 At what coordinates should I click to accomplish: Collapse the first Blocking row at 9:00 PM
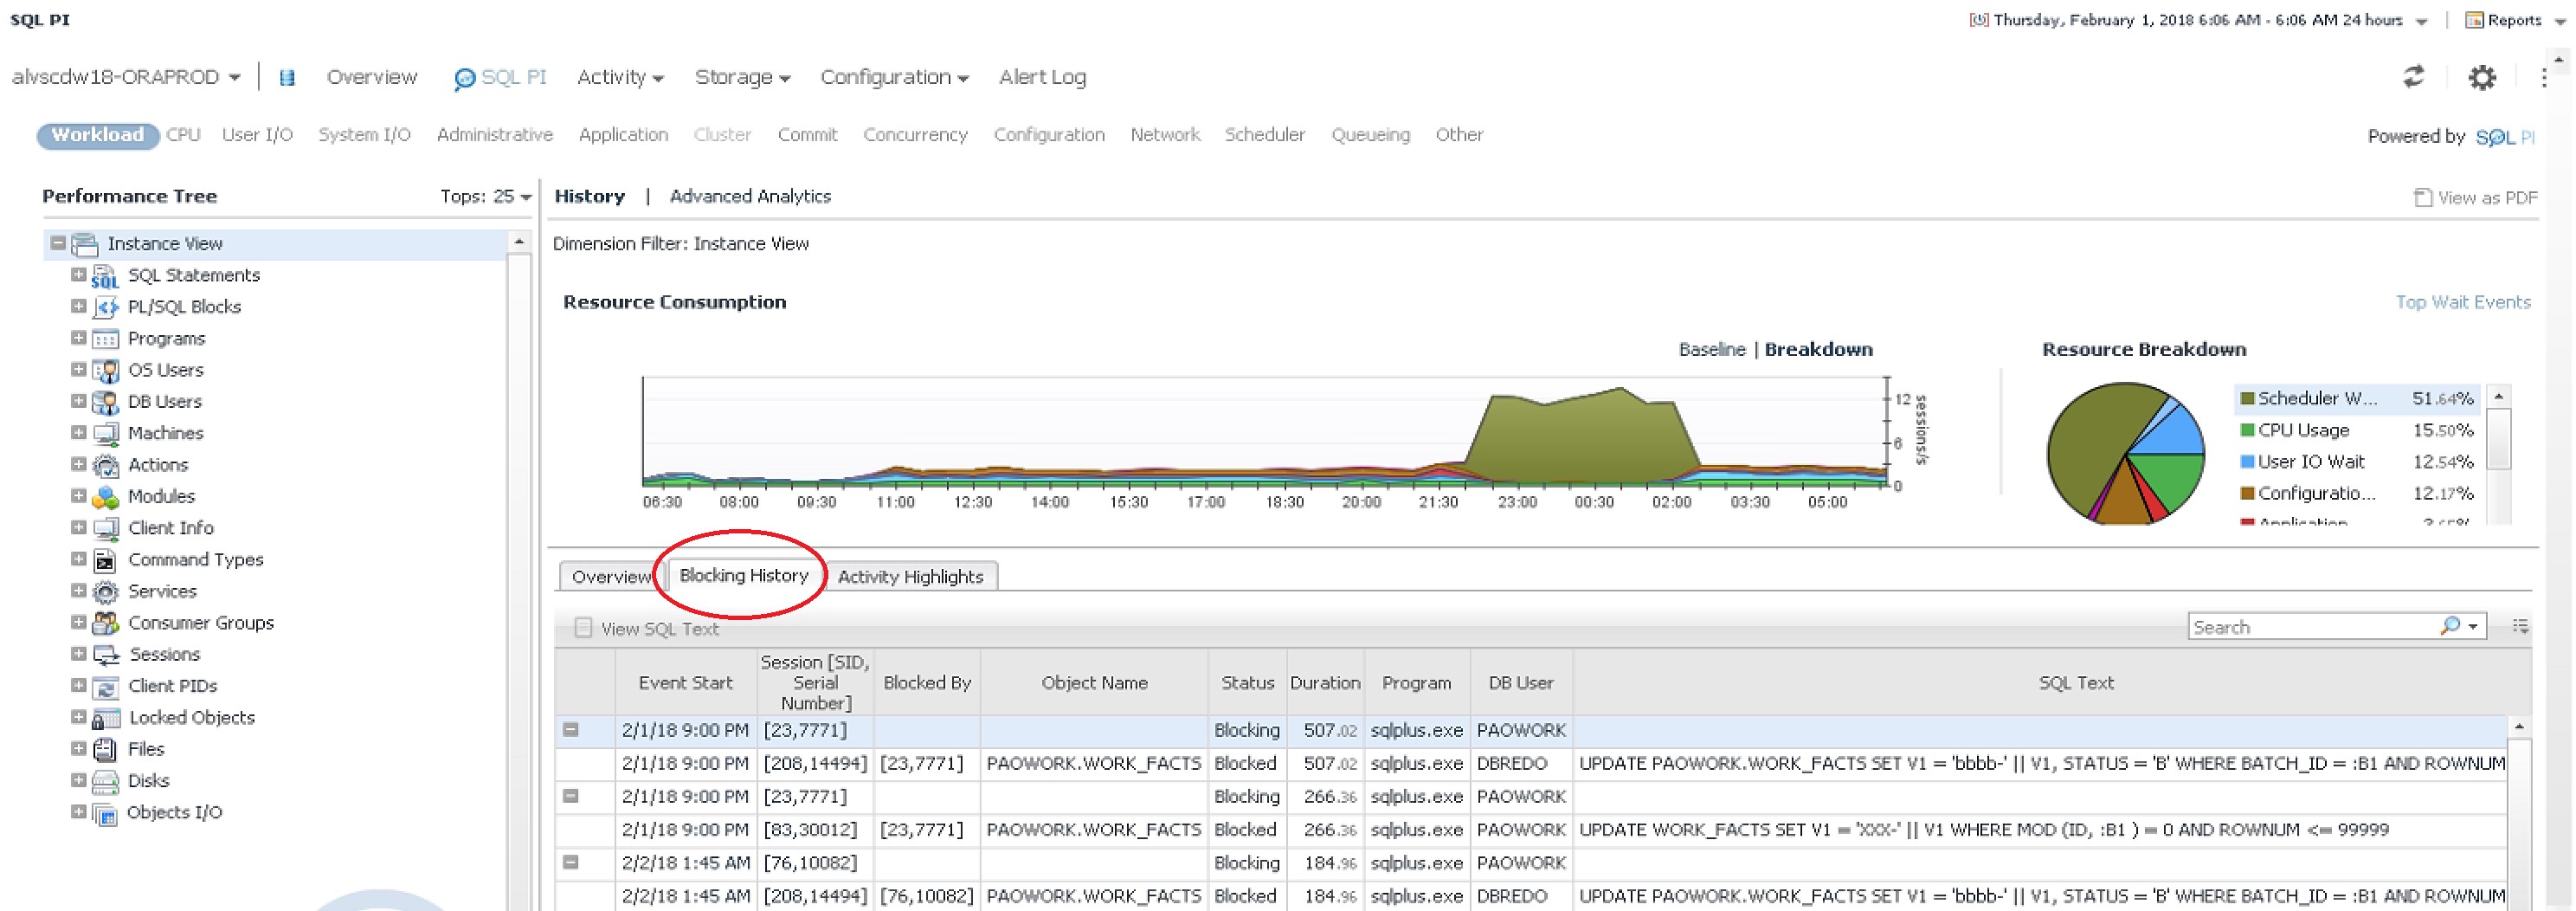click(570, 730)
